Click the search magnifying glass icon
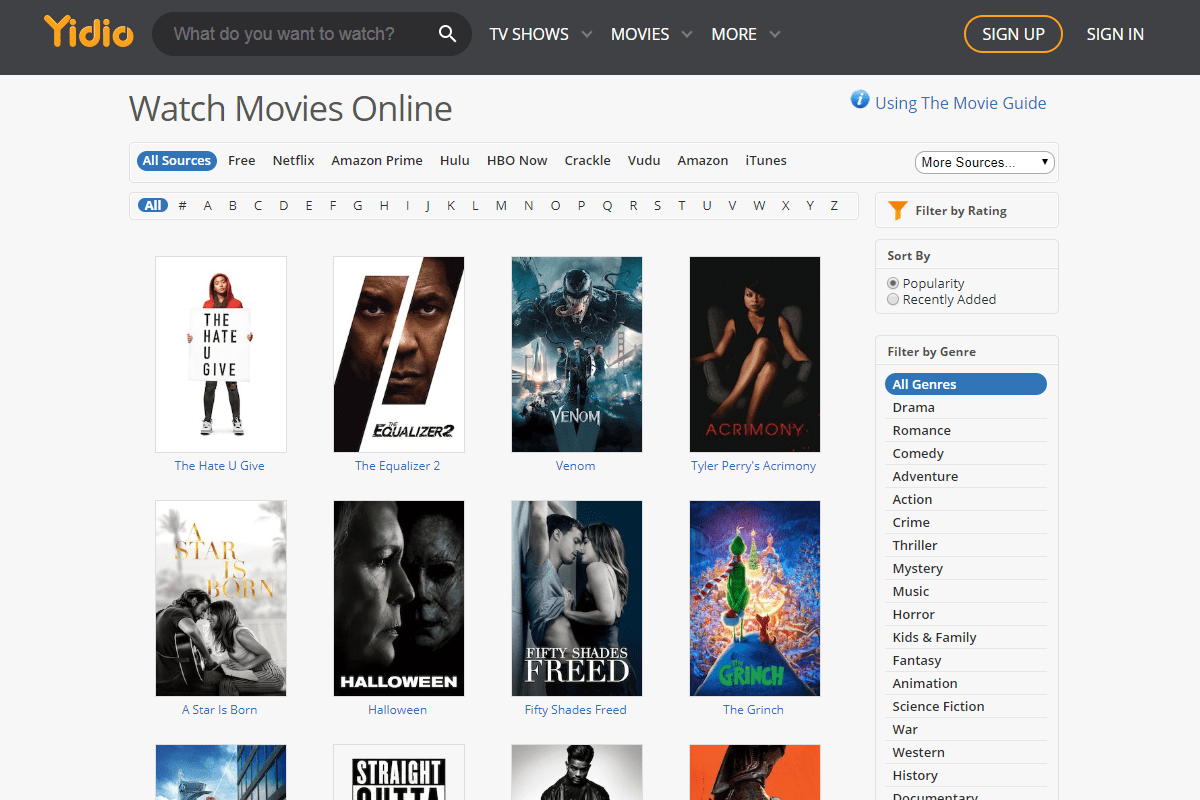This screenshot has height=800, width=1200. tap(447, 34)
